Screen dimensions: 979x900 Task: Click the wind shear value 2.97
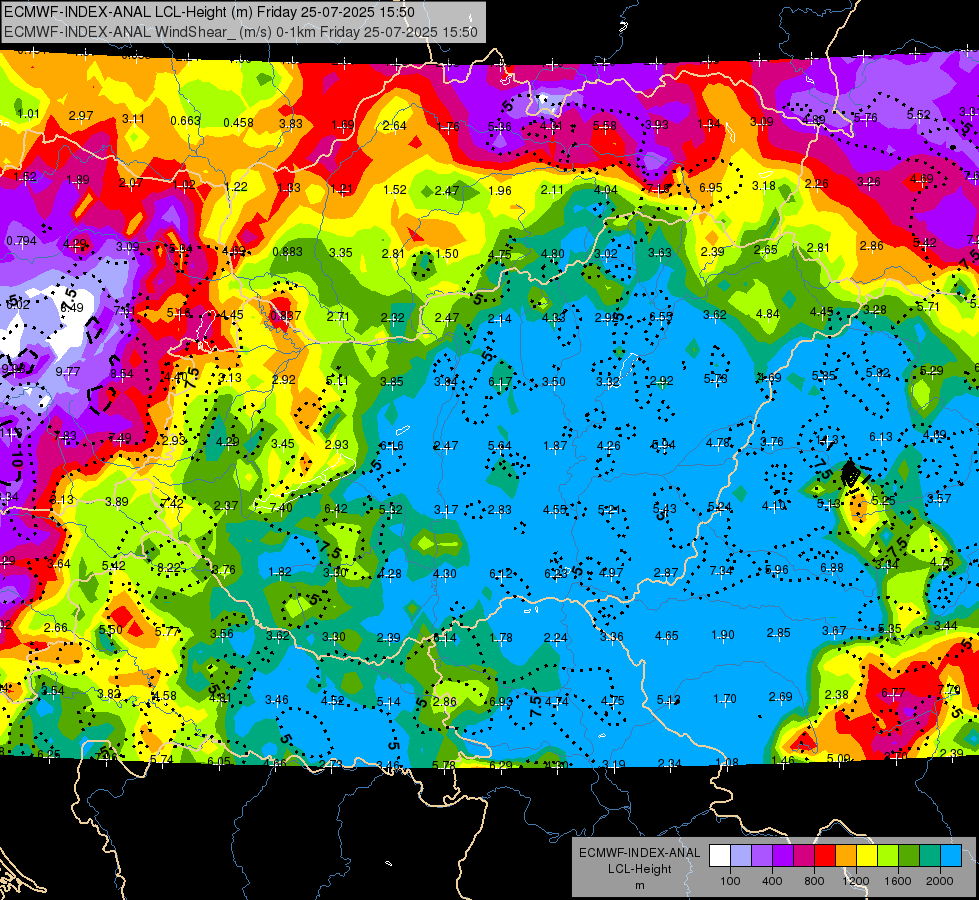pos(81,116)
